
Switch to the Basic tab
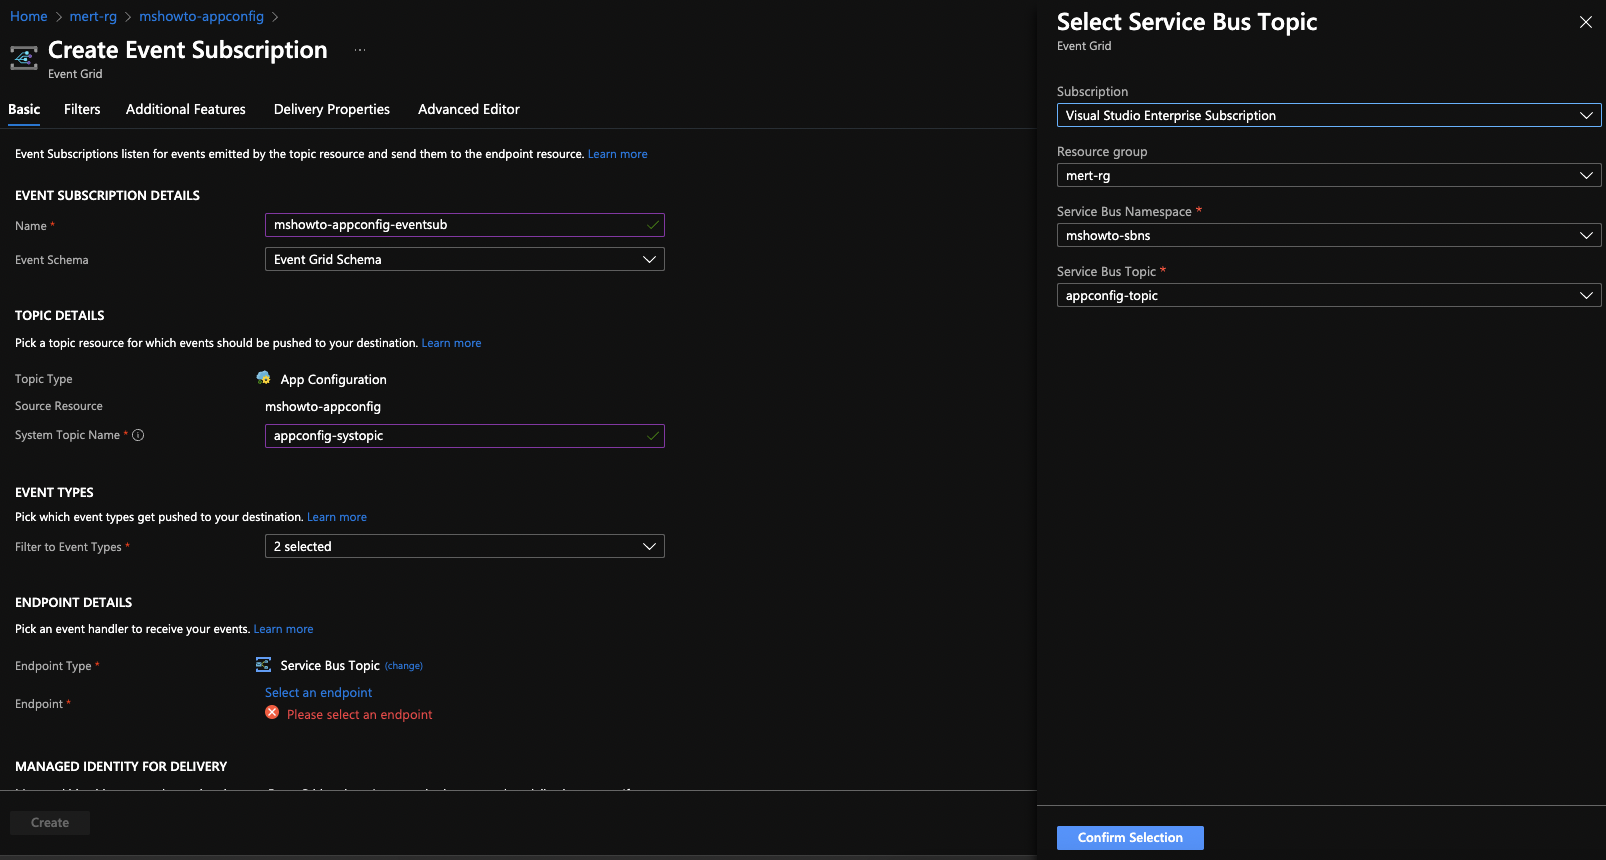point(24,109)
